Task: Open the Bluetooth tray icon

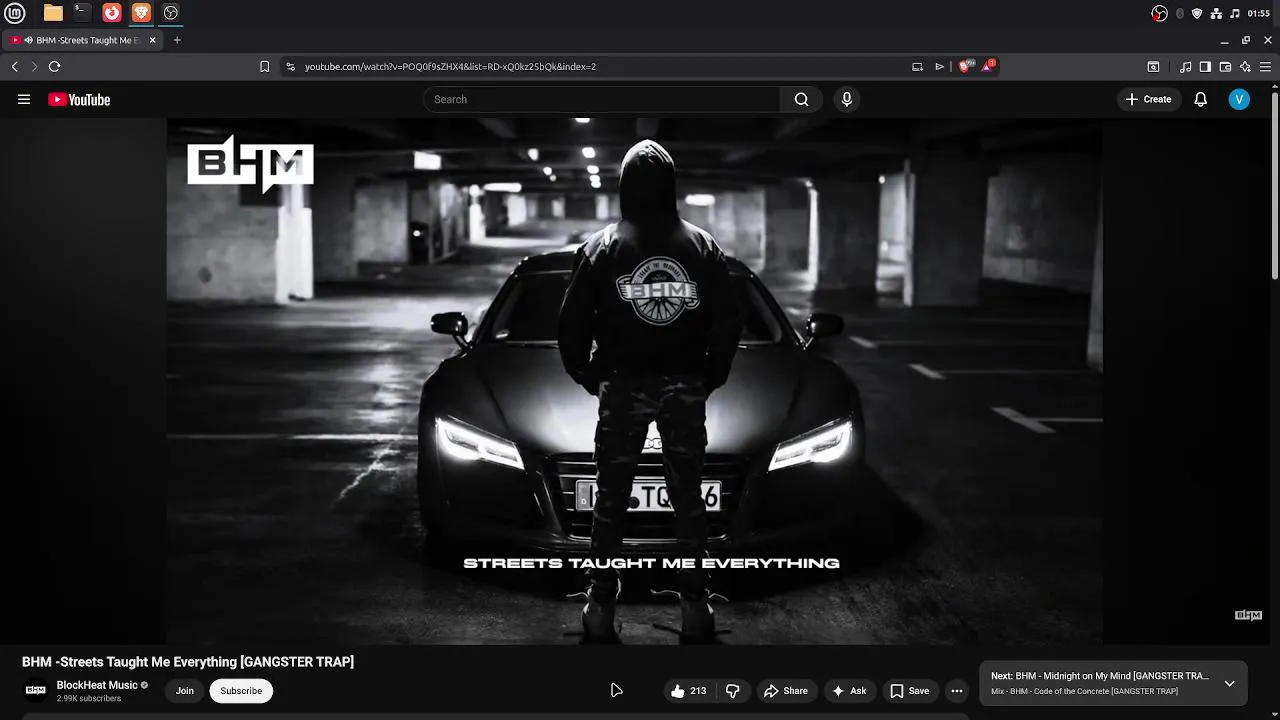Action: (1180, 13)
